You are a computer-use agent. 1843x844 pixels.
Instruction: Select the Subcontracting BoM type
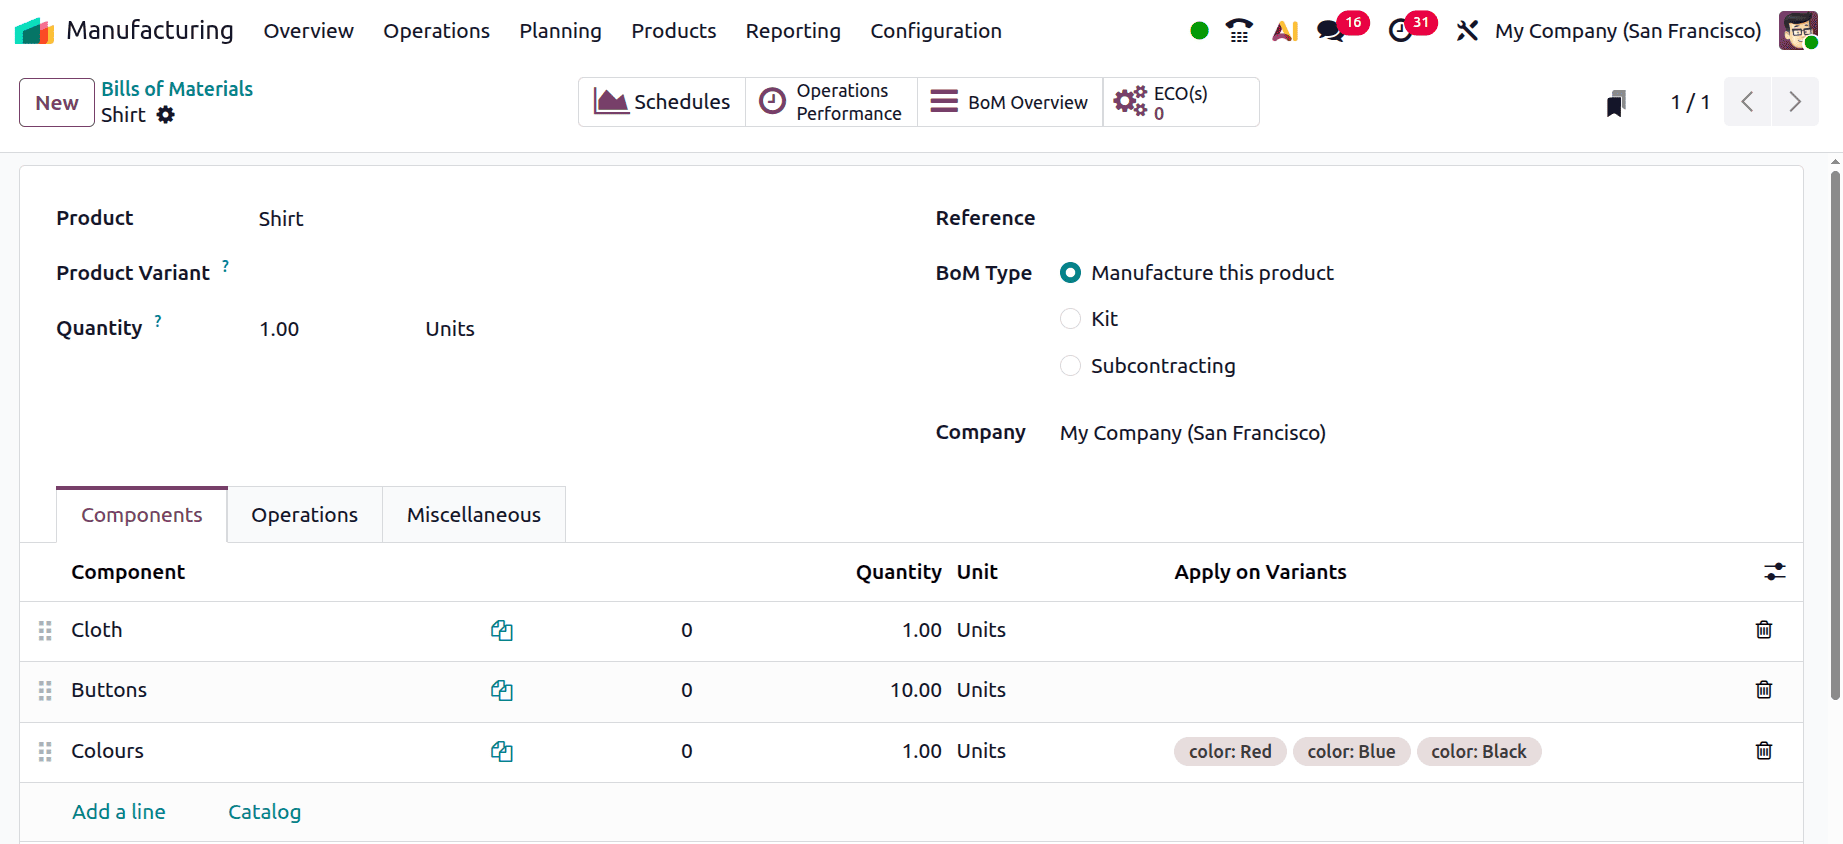click(1070, 366)
